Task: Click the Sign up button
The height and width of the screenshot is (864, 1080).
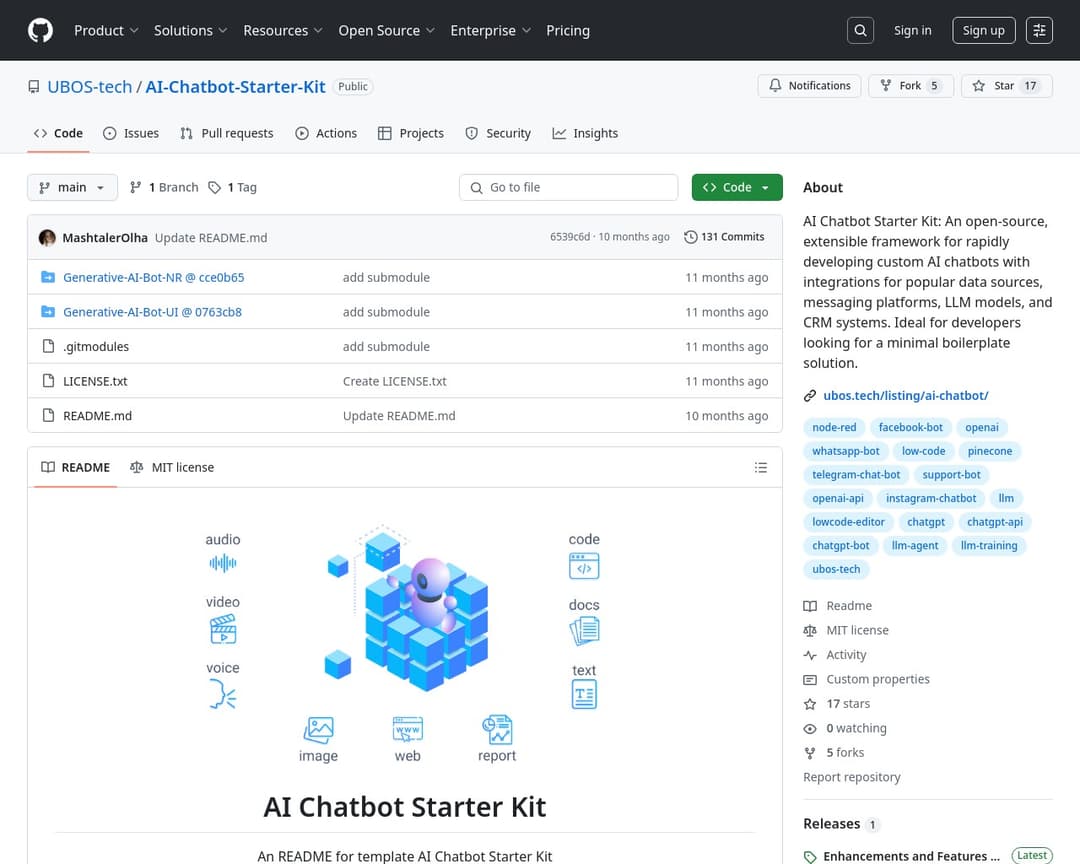Action: click(x=984, y=30)
